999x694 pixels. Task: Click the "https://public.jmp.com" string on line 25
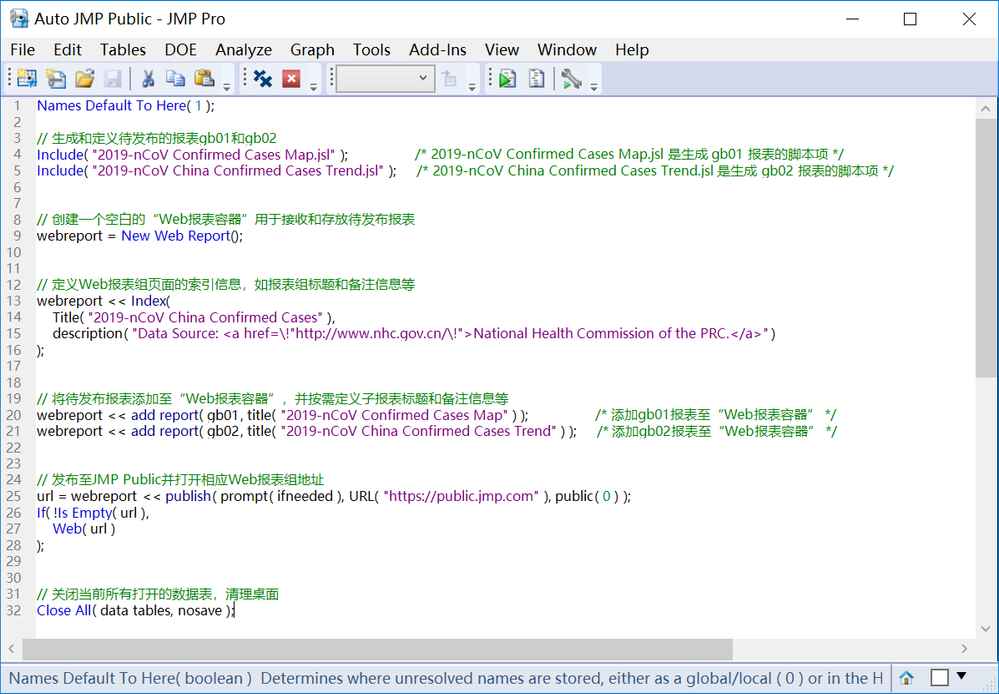(x=461, y=496)
